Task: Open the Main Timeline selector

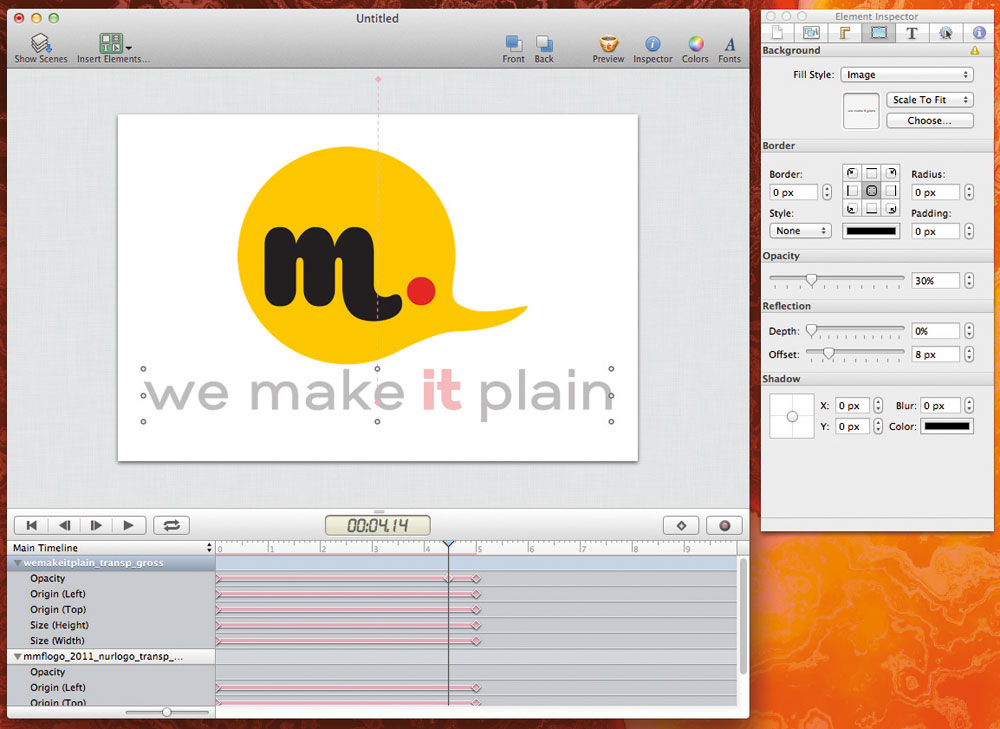Action: (112, 548)
